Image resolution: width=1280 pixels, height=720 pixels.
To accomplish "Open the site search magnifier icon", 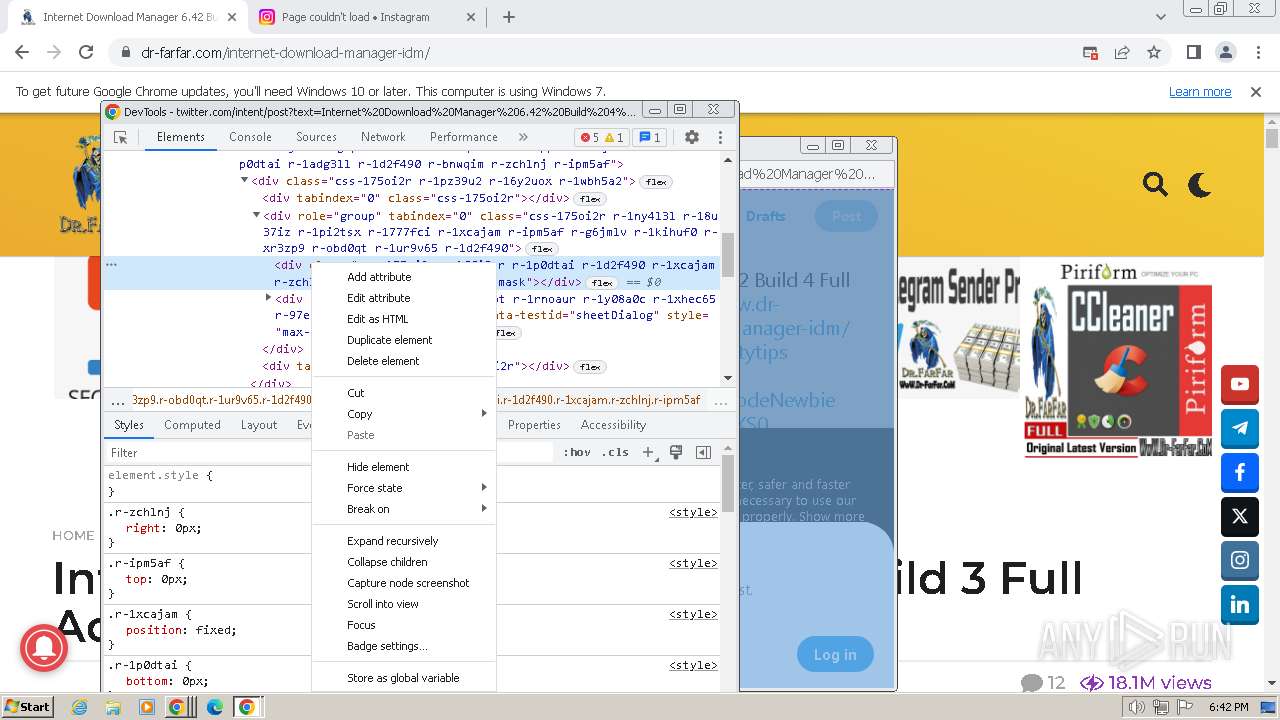I will (x=1155, y=184).
